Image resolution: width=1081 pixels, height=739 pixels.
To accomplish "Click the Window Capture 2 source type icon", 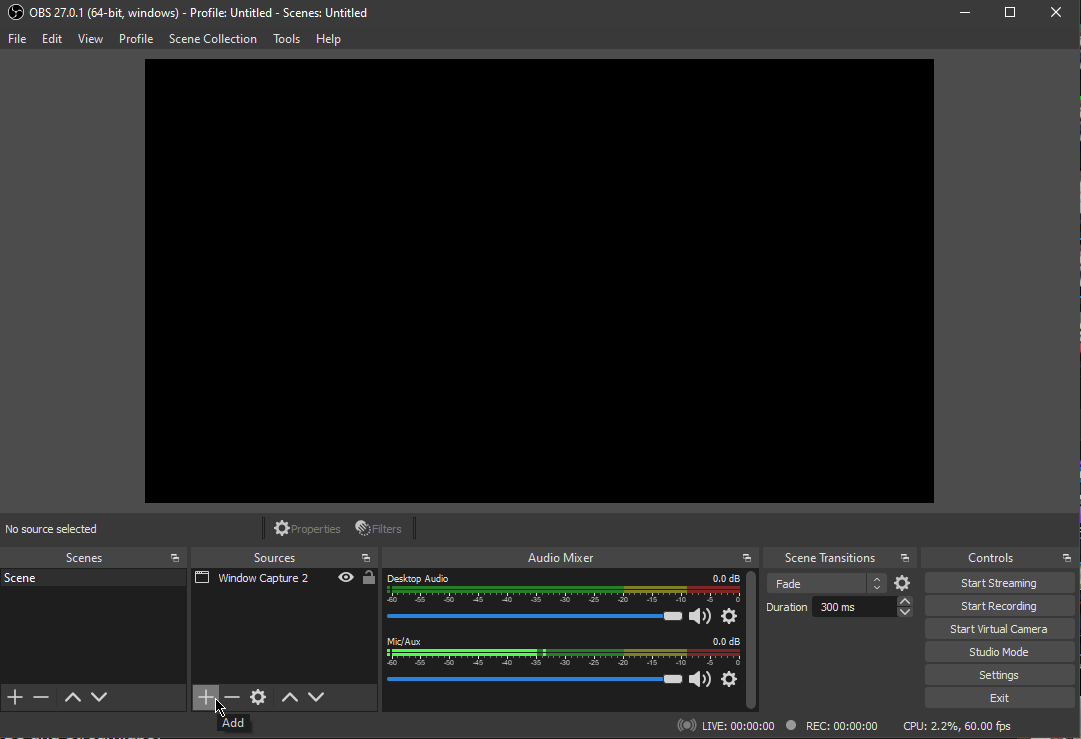I will tap(202, 578).
